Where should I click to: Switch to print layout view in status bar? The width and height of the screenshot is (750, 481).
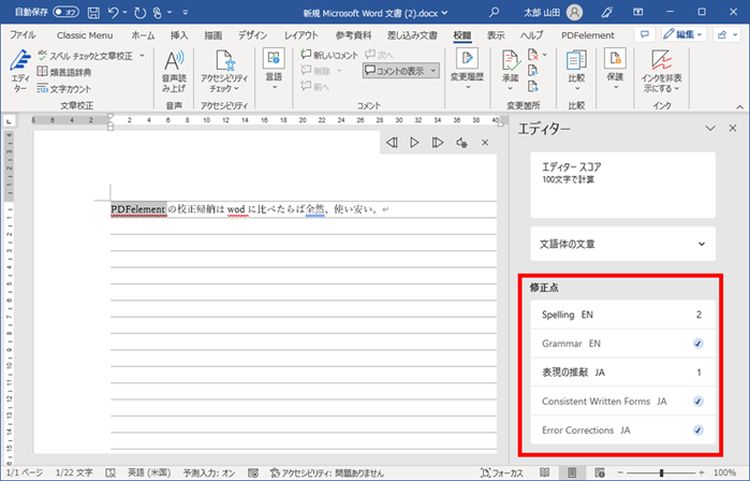[572, 473]
